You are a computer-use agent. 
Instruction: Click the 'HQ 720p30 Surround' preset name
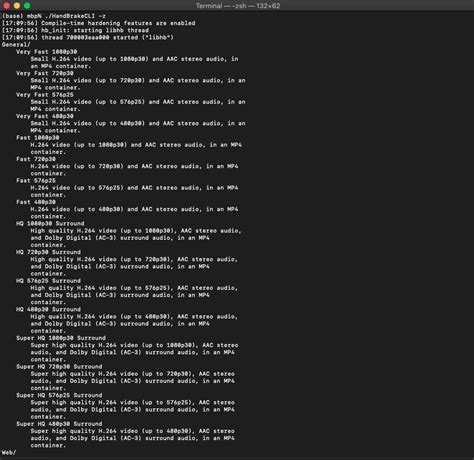48,252
